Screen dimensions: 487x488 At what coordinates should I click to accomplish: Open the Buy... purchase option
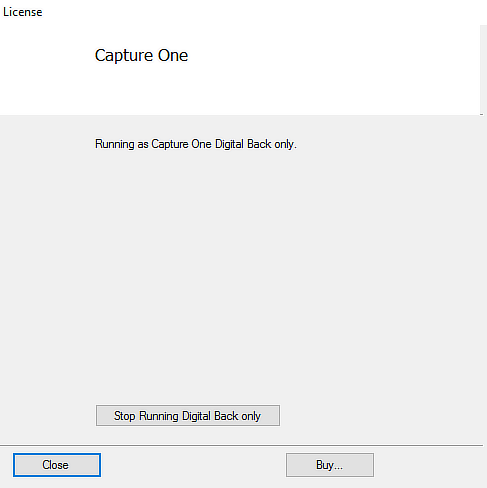pyautogui.click(x=330, y=465)
